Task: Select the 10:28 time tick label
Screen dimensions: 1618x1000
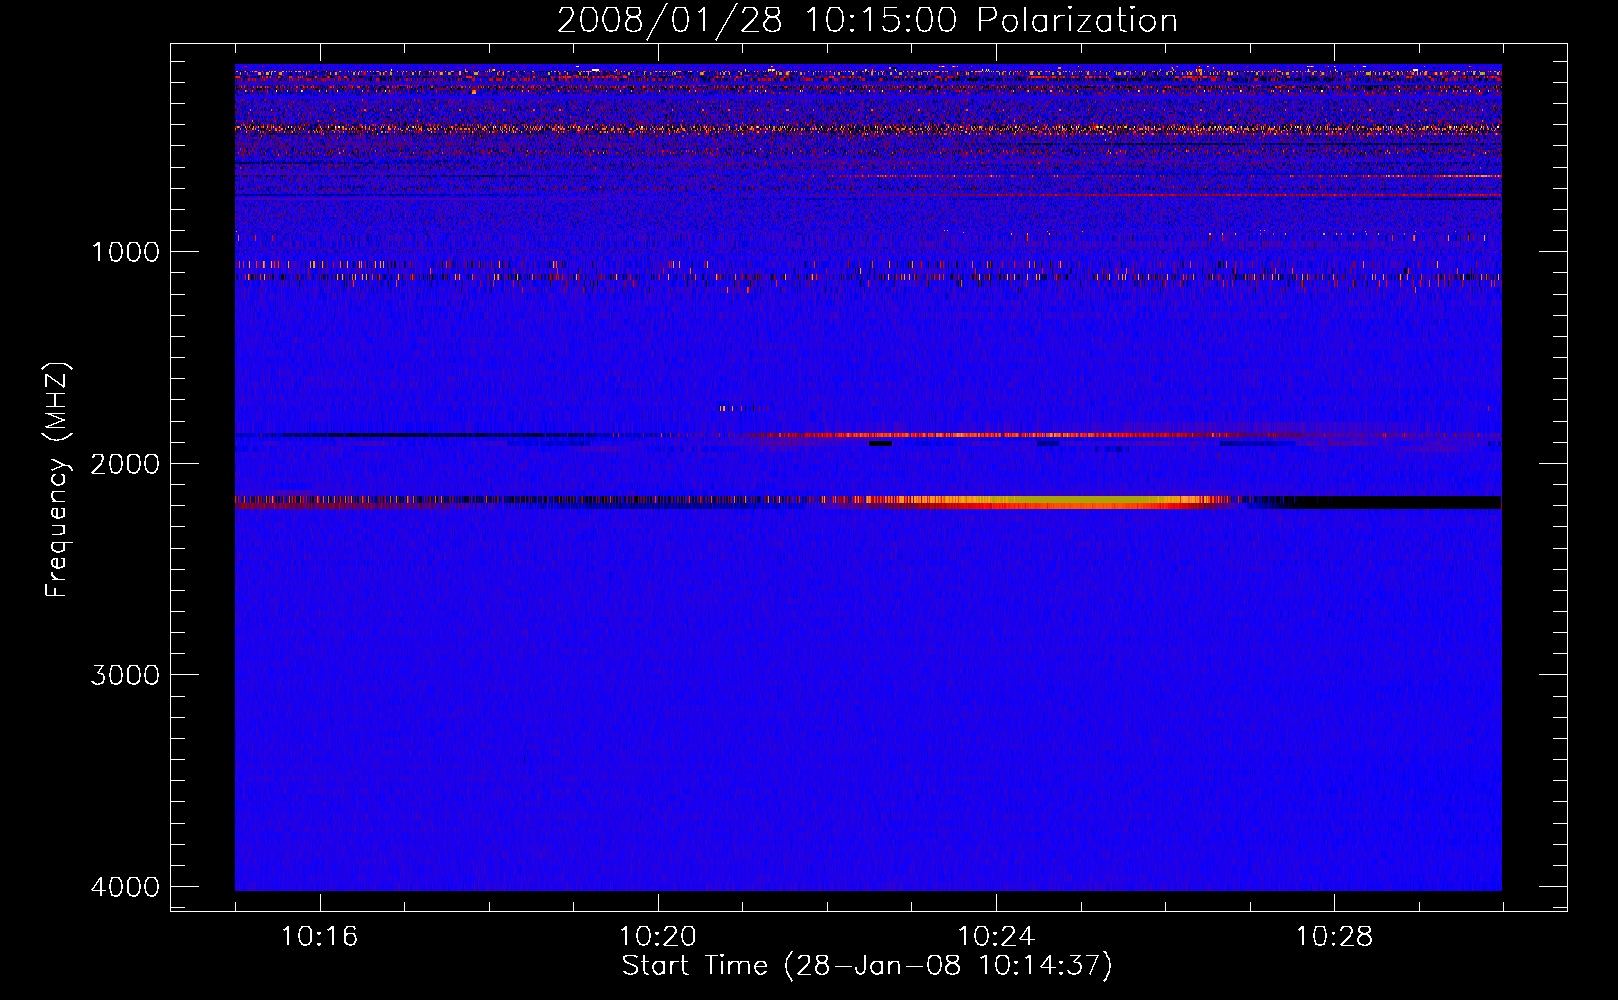Action: click(x=1334, y=937)
